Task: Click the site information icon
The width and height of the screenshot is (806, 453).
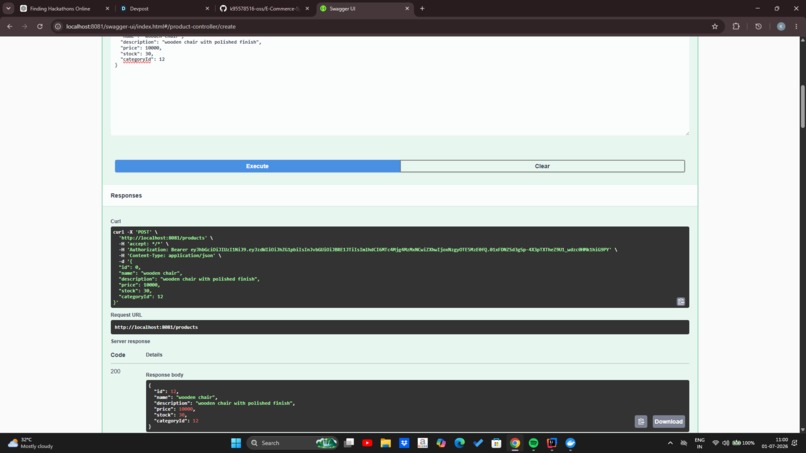Action: tap(58, 26)
